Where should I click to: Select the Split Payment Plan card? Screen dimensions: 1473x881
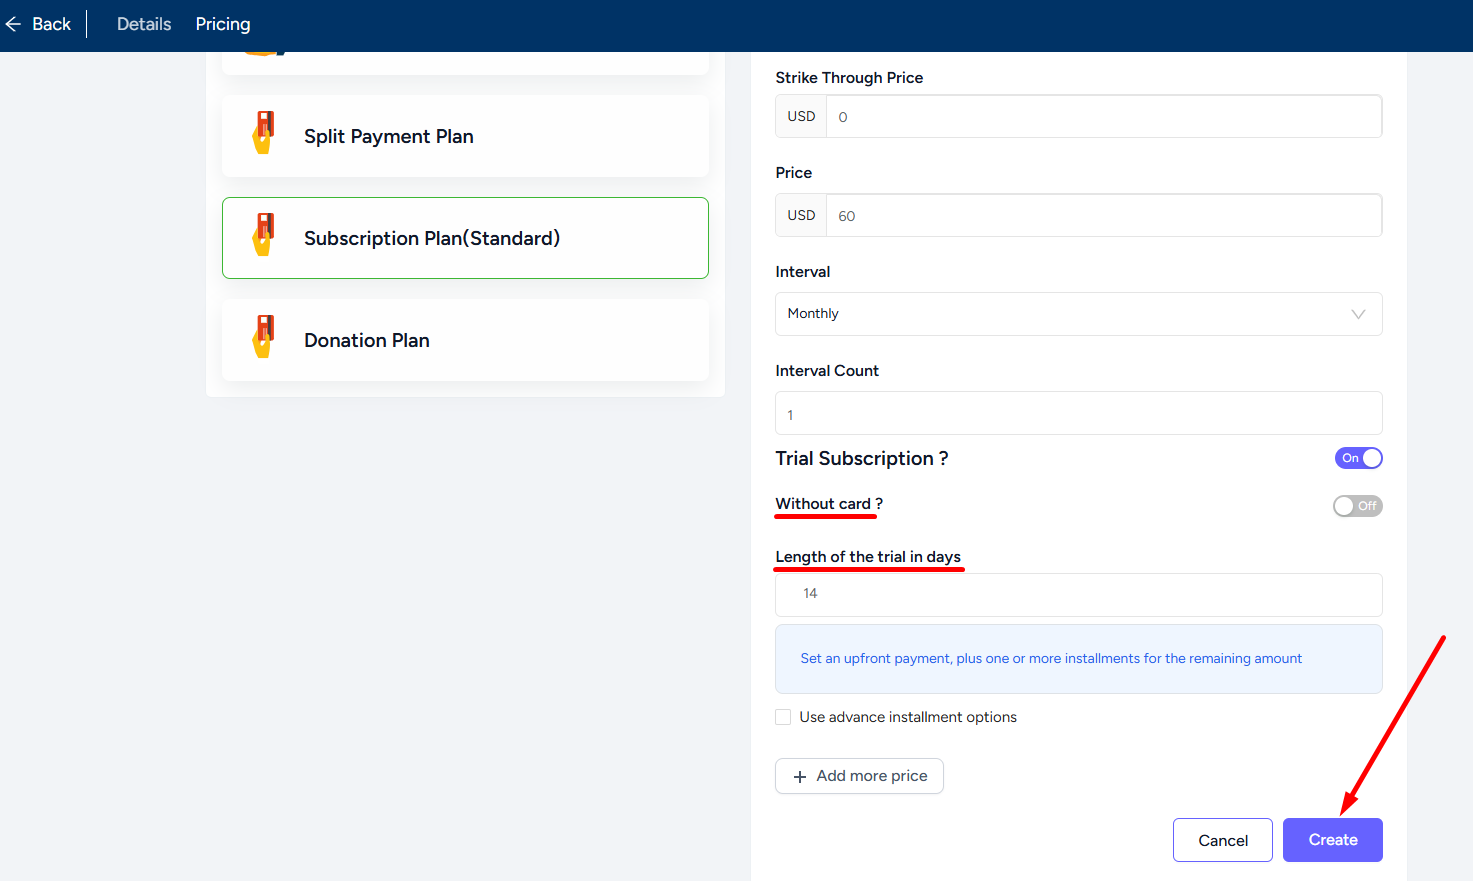click(465, 136)
